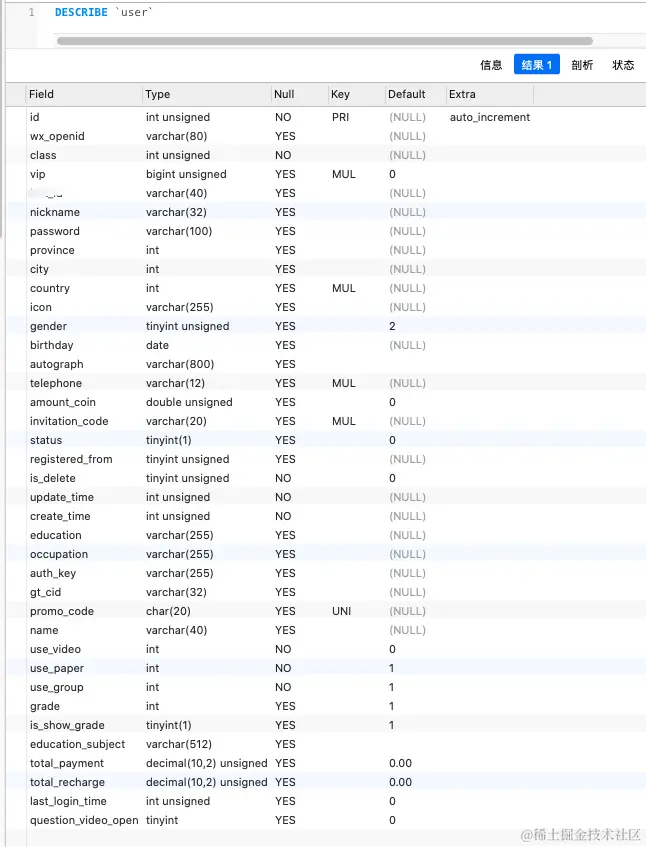Image resolution: width=646 pixels, height=847 pixels.
Task: Select the 'telephone' field cell
Action: (x=56, y=383)
